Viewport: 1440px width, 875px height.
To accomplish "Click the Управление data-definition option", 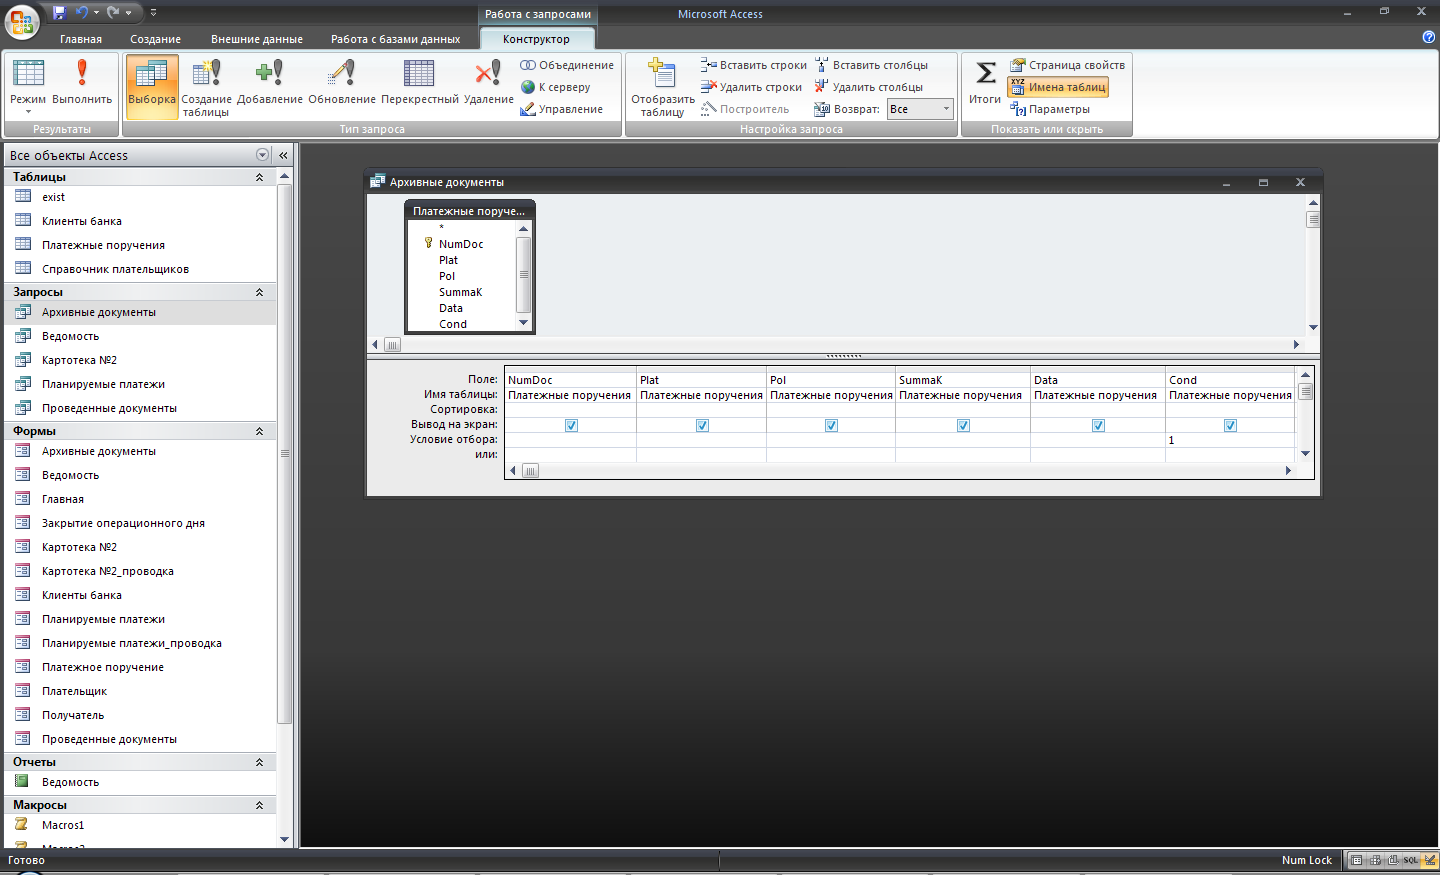I will coord(562,109).
